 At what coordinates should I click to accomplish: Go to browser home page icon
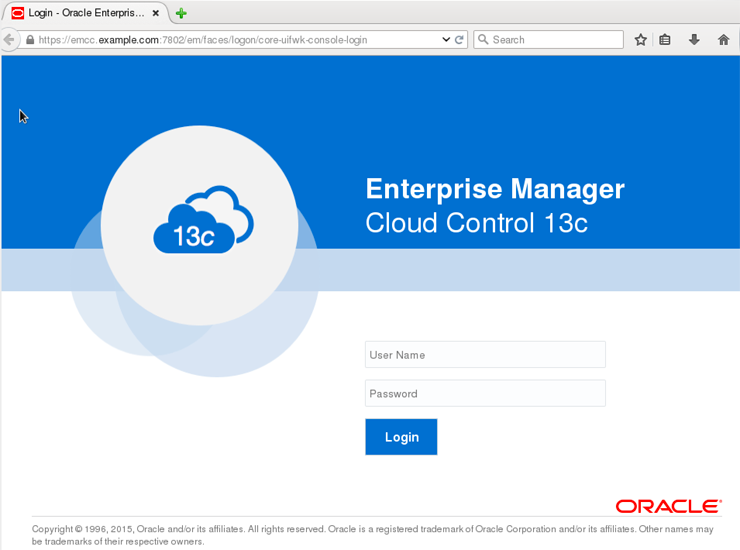click(723, 40)
